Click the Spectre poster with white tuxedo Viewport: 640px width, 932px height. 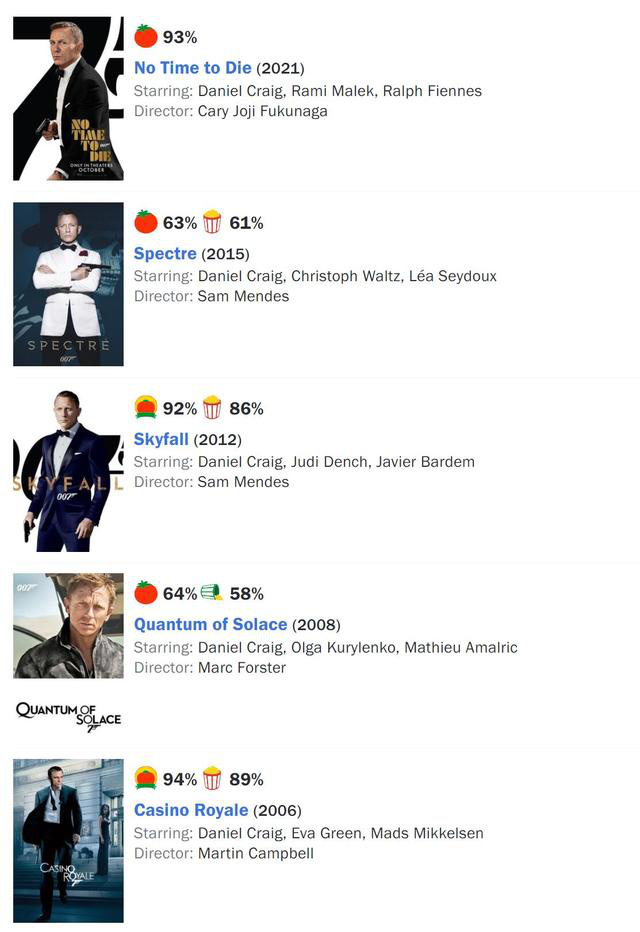pos(68,284)
